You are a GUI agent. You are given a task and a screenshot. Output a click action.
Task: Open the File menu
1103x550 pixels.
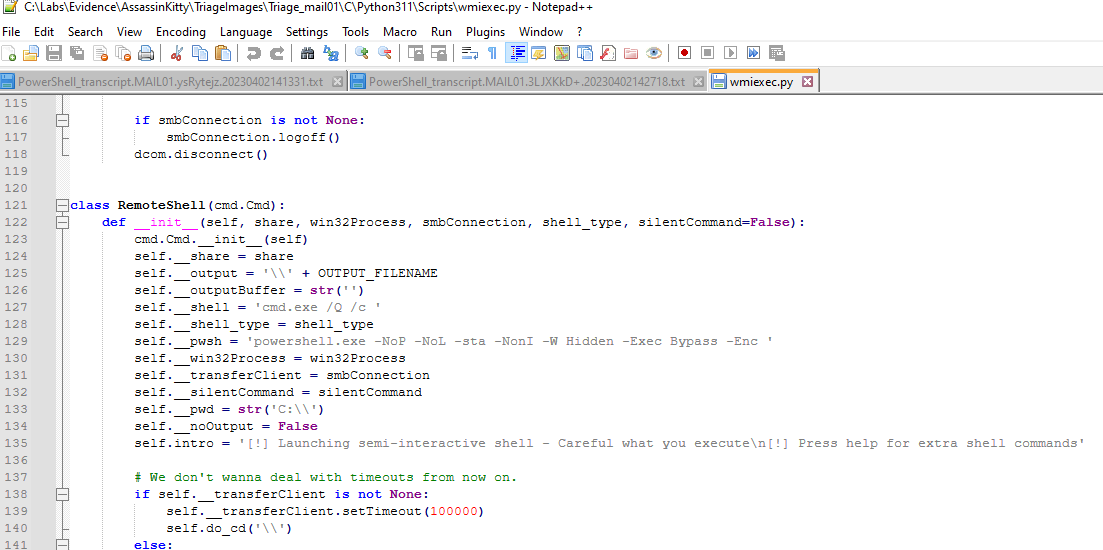[x=11, y=32]
